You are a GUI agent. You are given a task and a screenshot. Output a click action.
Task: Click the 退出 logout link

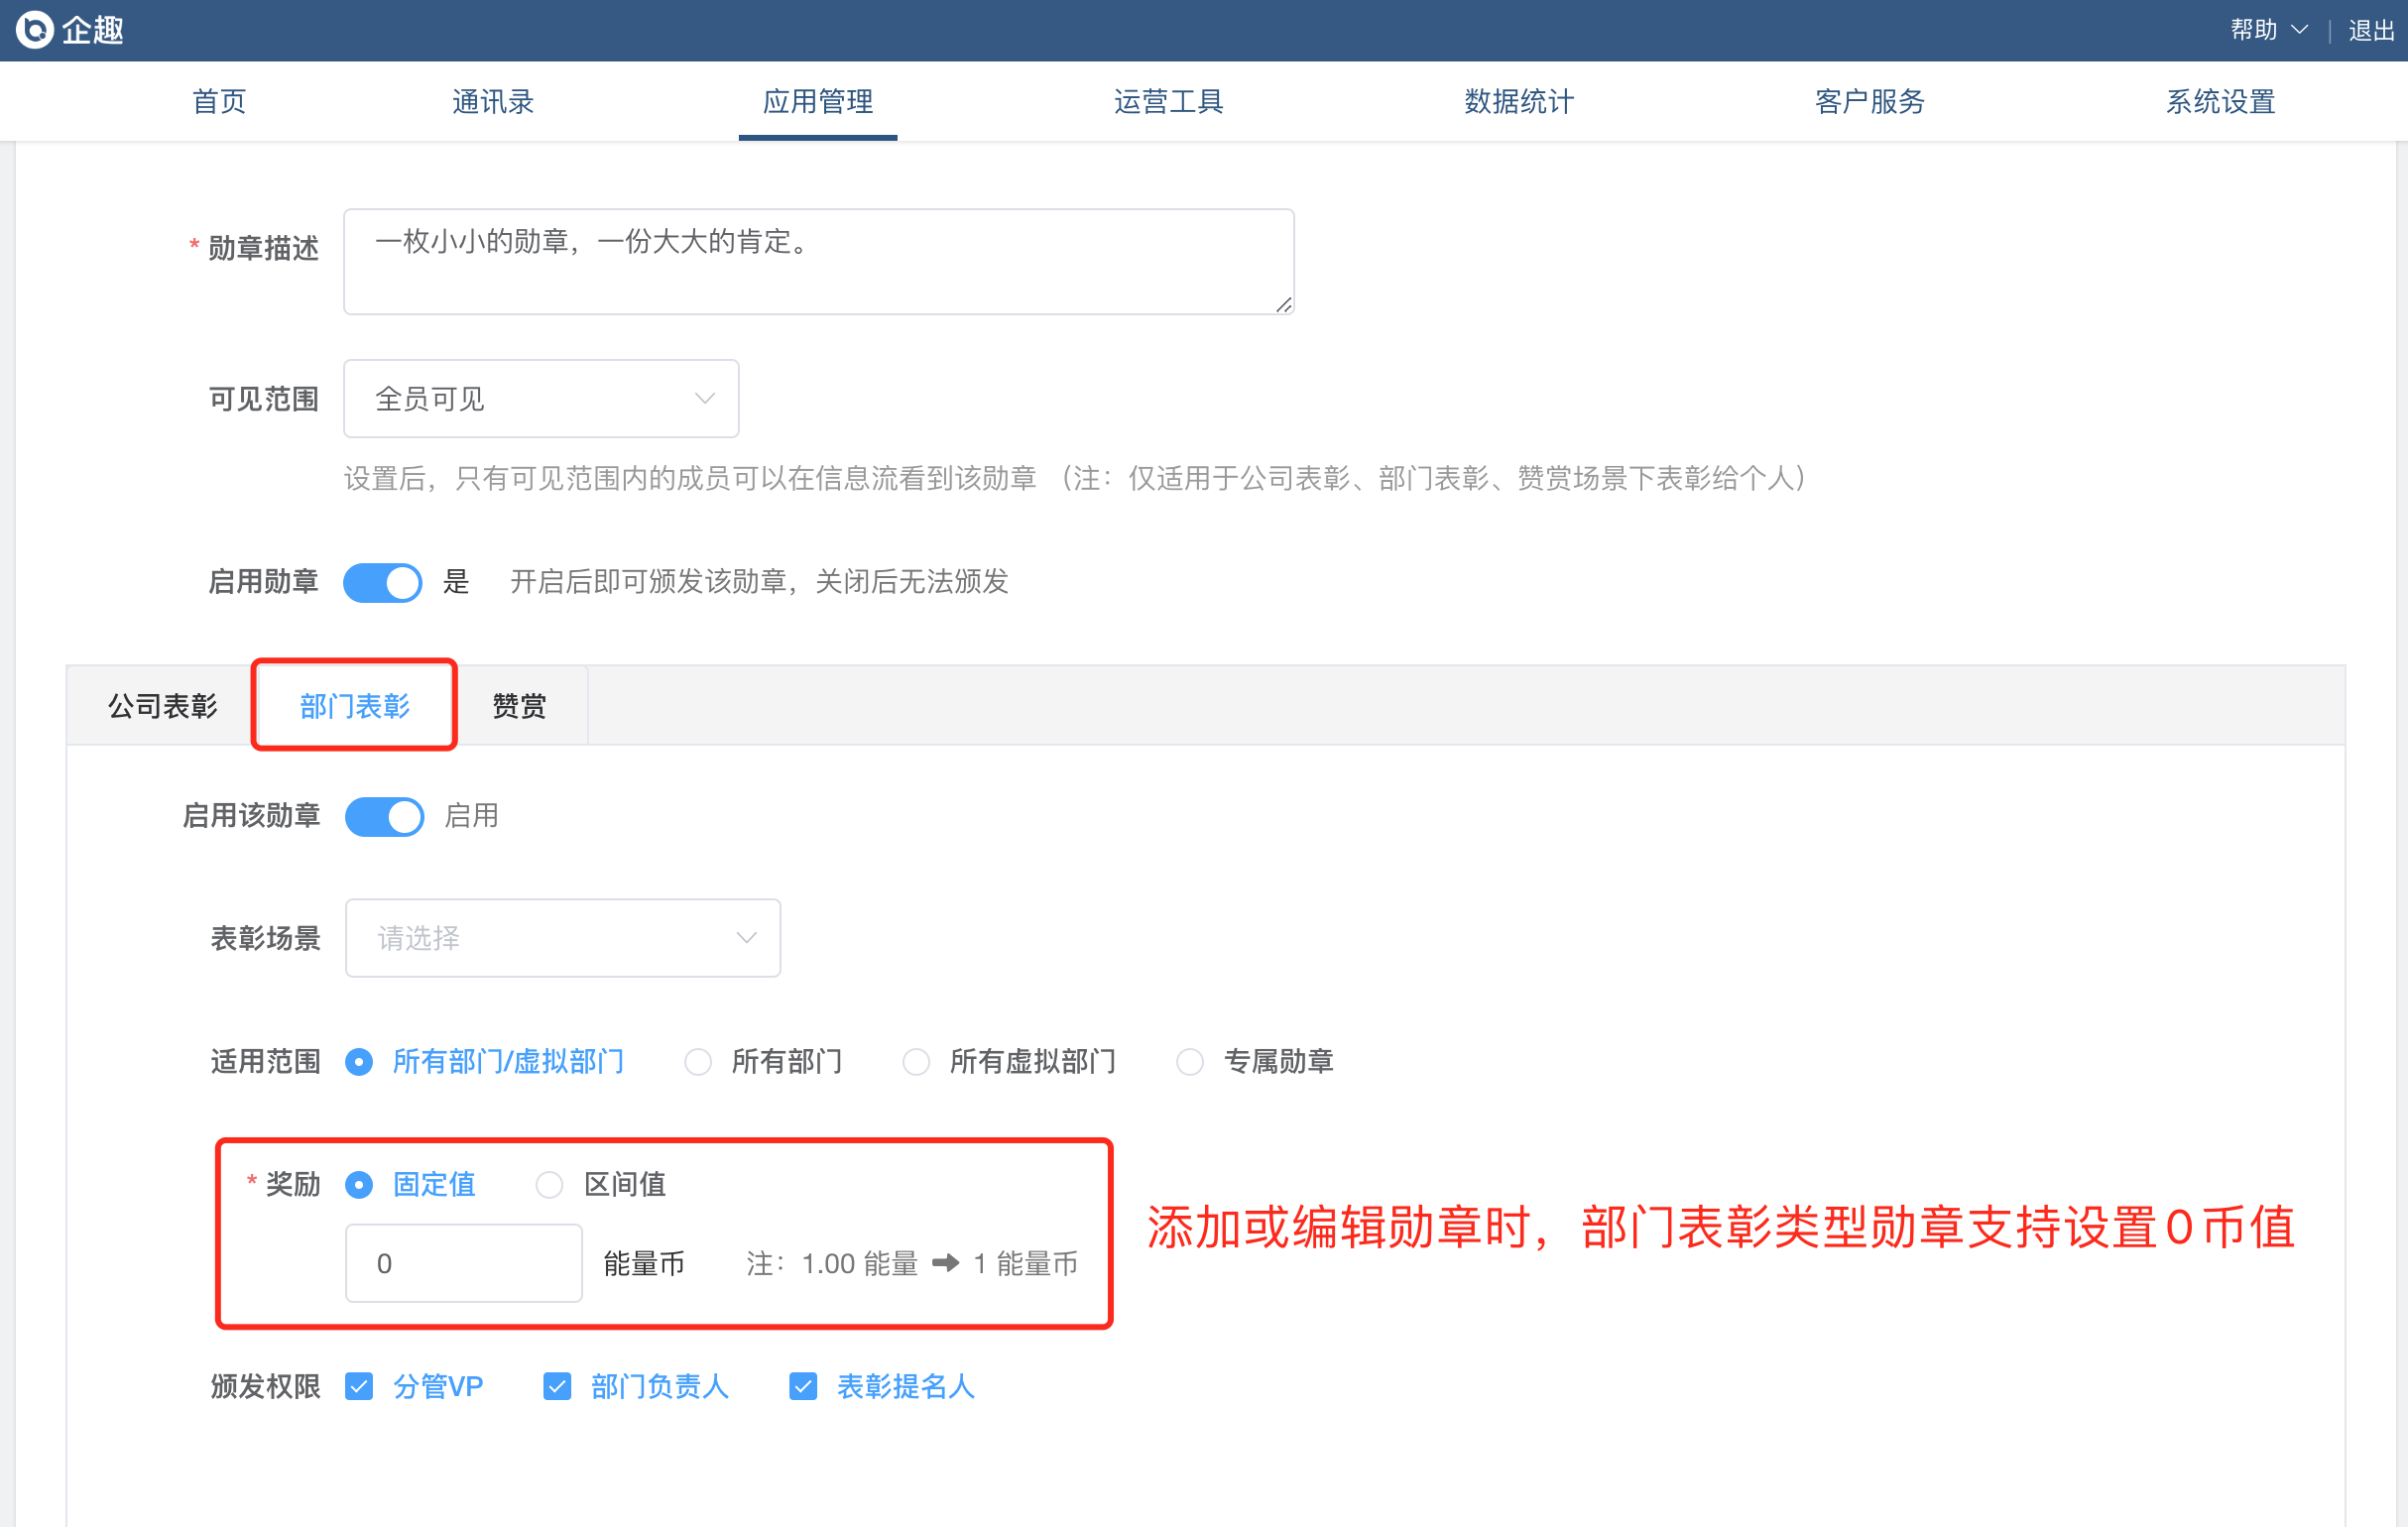click(2371, 30)
